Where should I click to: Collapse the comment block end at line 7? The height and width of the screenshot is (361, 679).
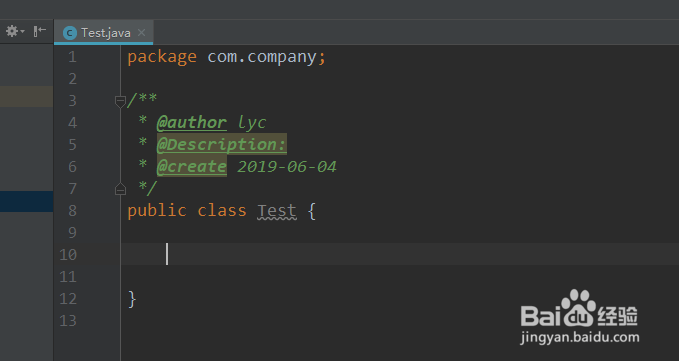(x=120, y=189)
